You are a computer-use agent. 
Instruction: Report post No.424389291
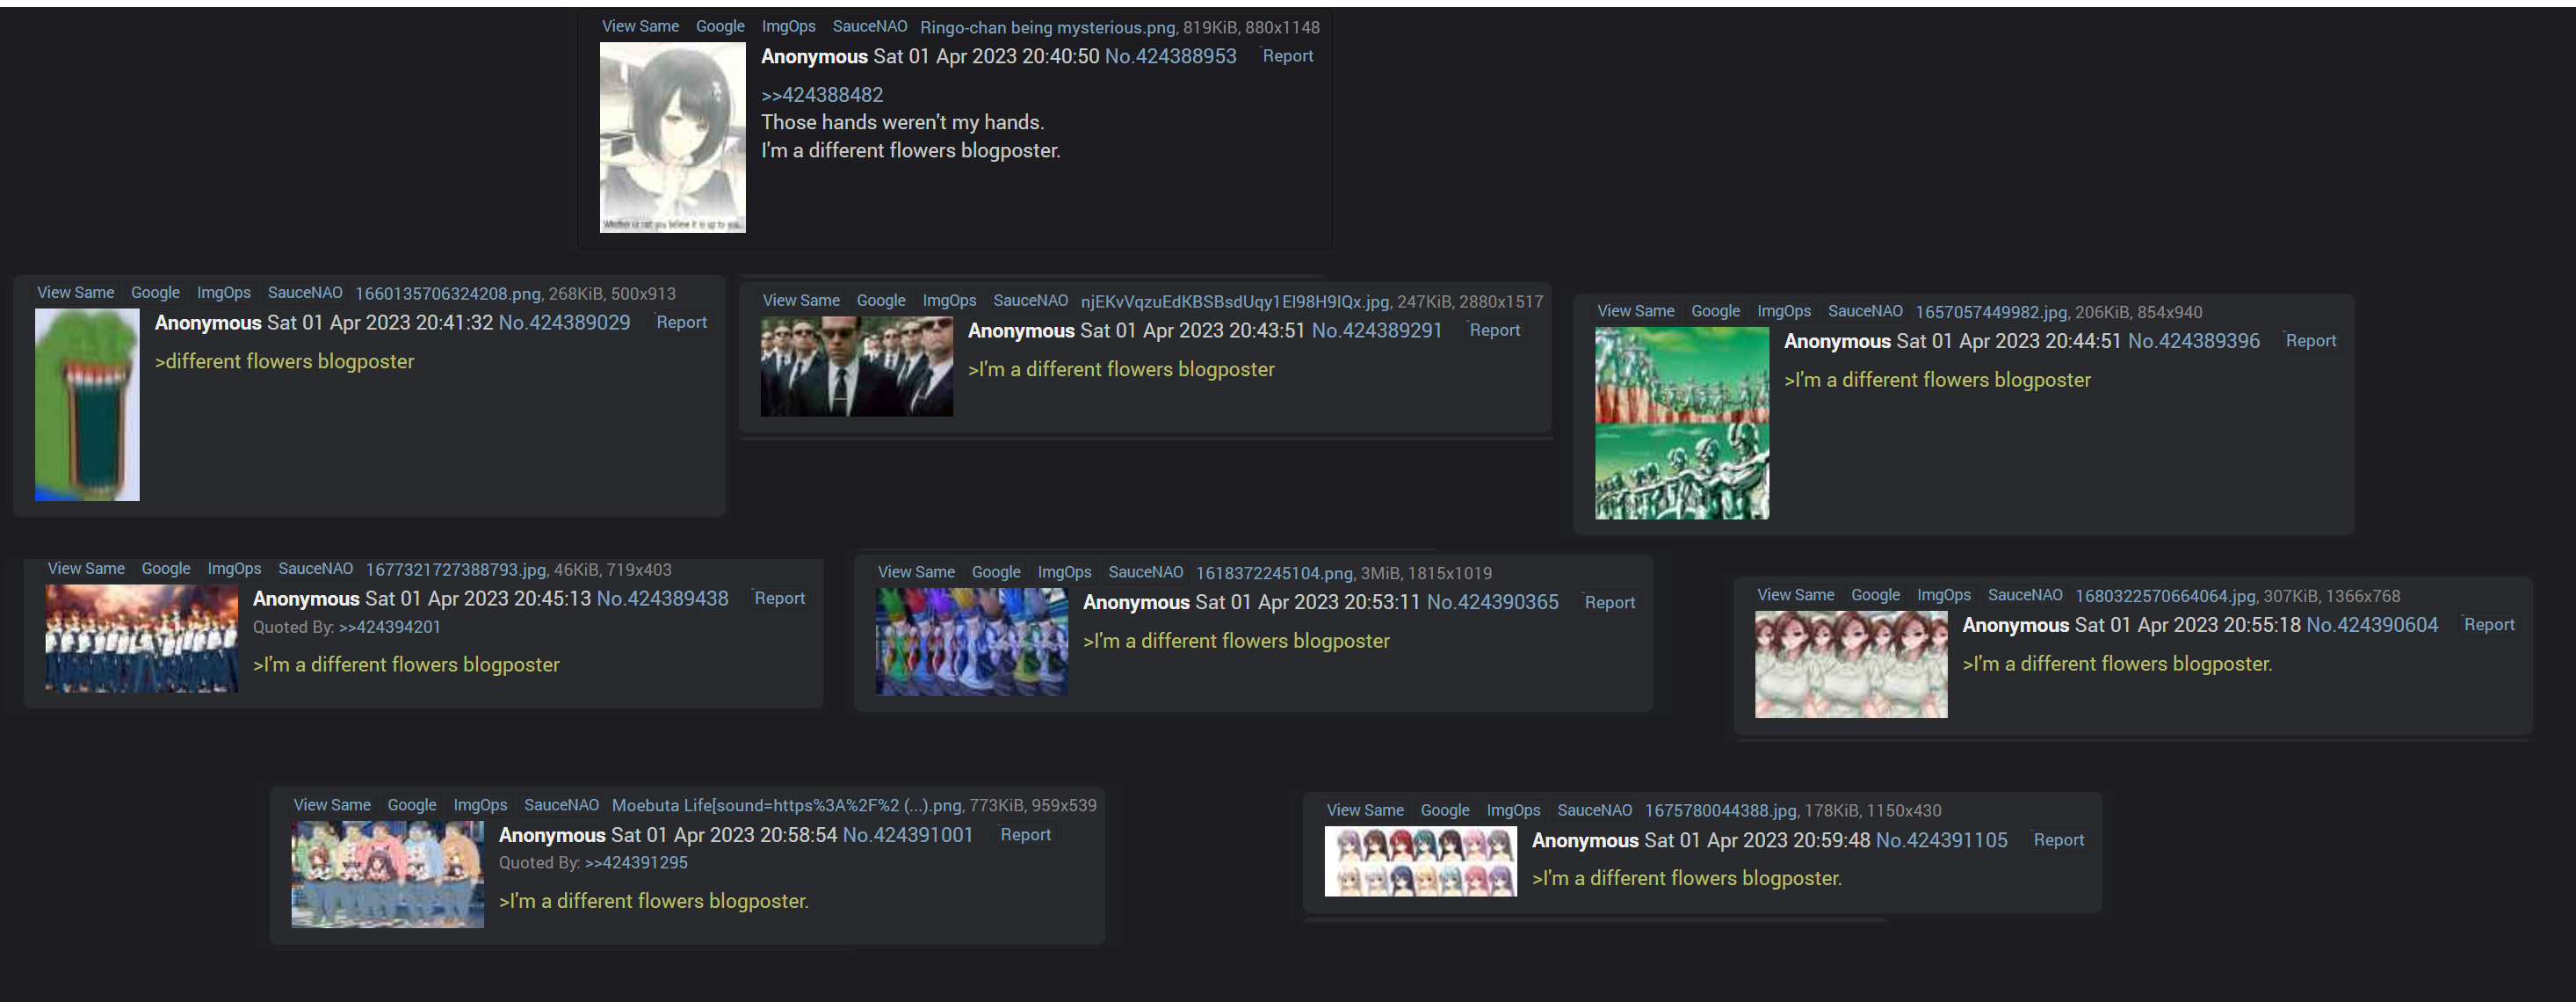pos(1494,330)
